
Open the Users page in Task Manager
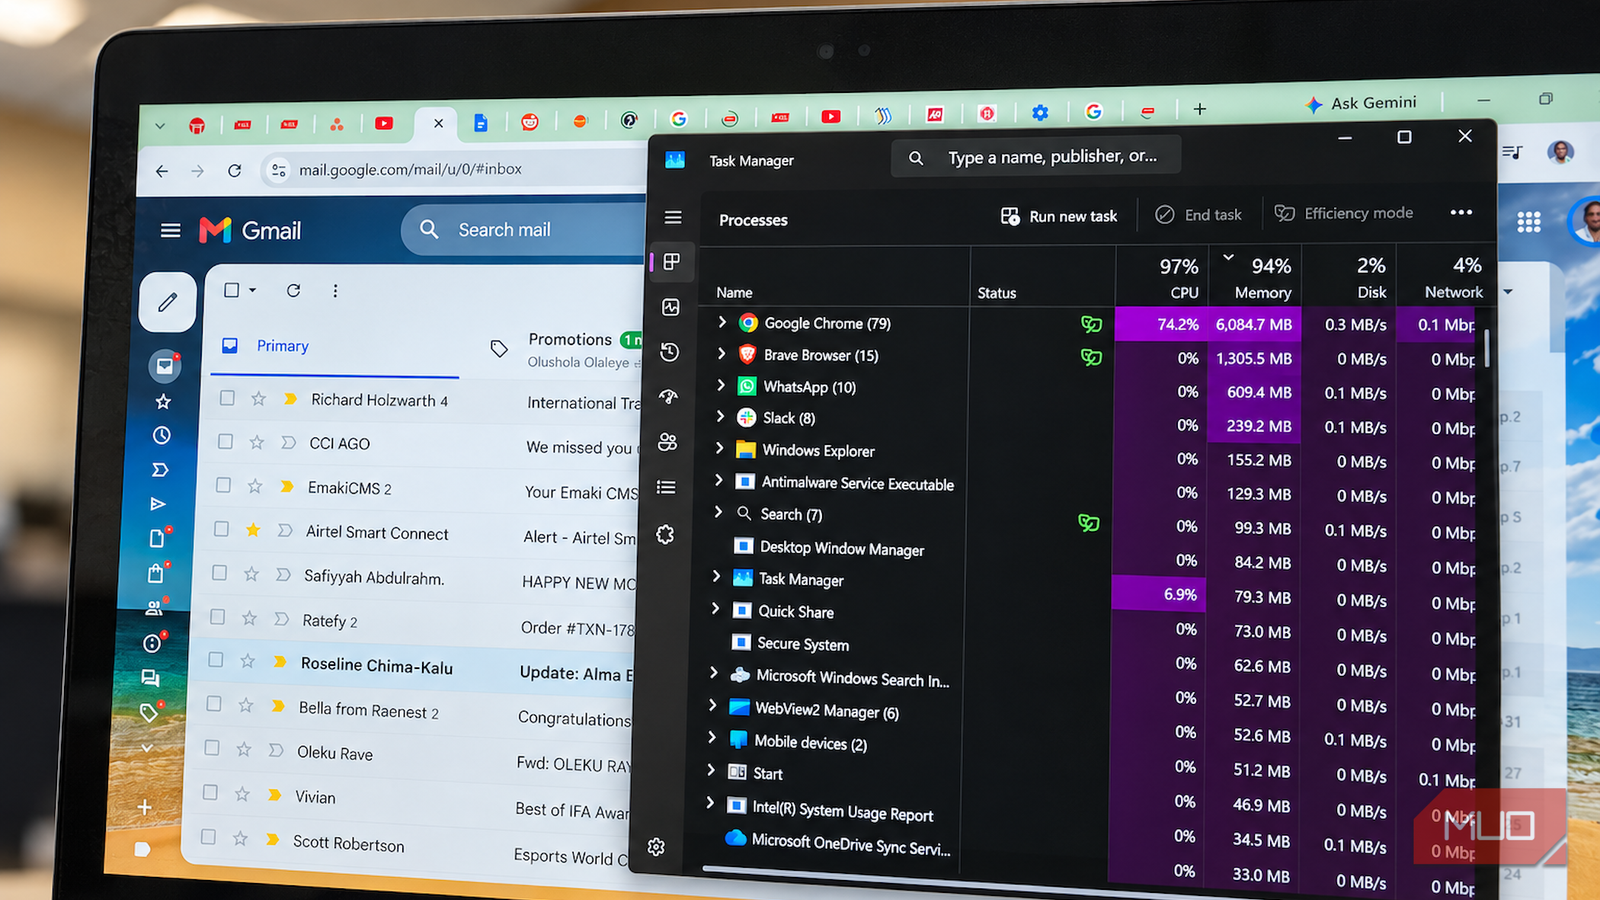[x=668, y=442]
